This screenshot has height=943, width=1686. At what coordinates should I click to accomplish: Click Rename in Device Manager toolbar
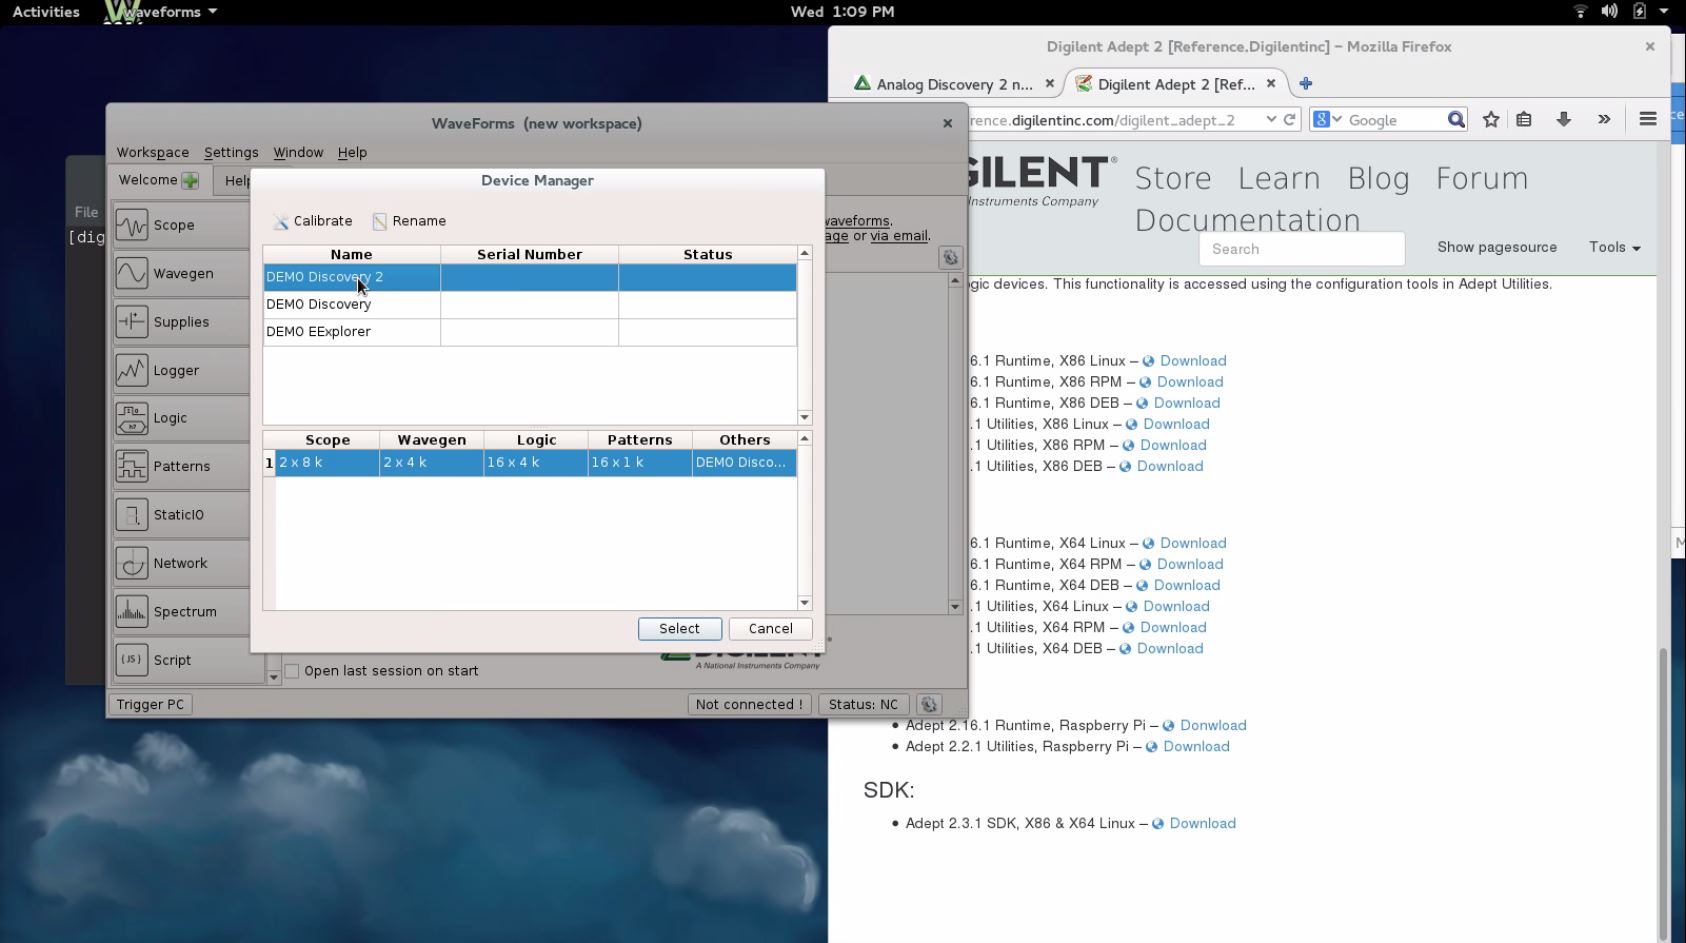[x=409, y=221]
